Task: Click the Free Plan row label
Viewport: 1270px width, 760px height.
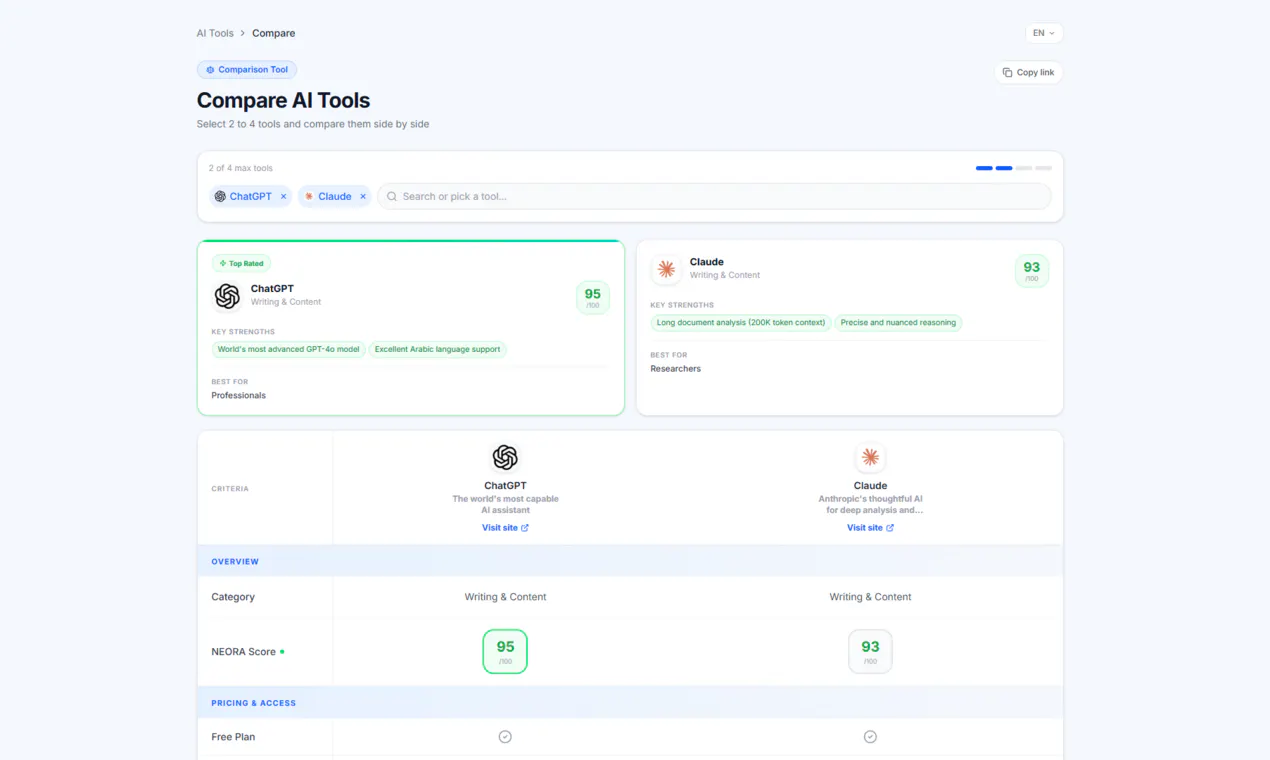Action: coord(233,736)
